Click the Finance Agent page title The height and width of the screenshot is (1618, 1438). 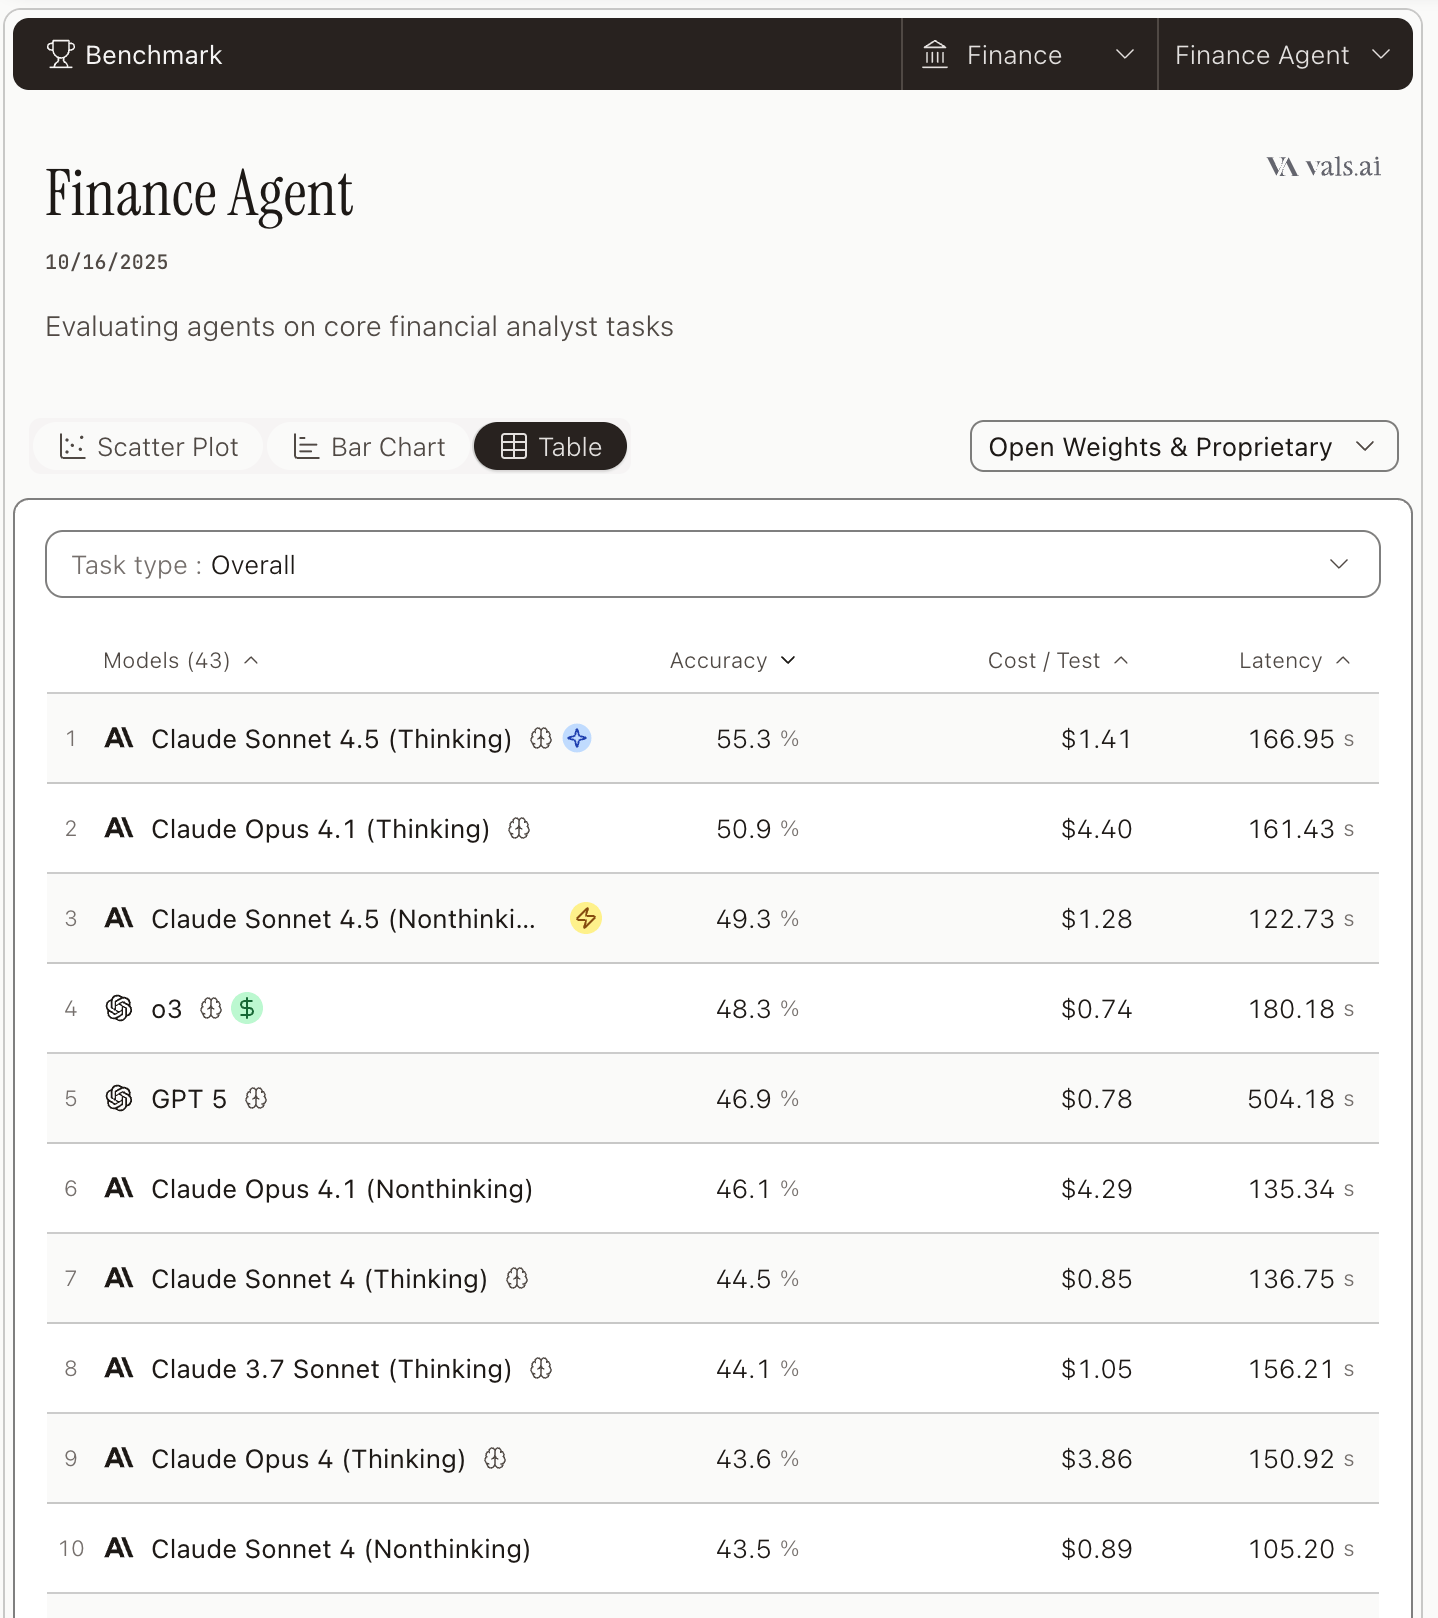[199, 194]
